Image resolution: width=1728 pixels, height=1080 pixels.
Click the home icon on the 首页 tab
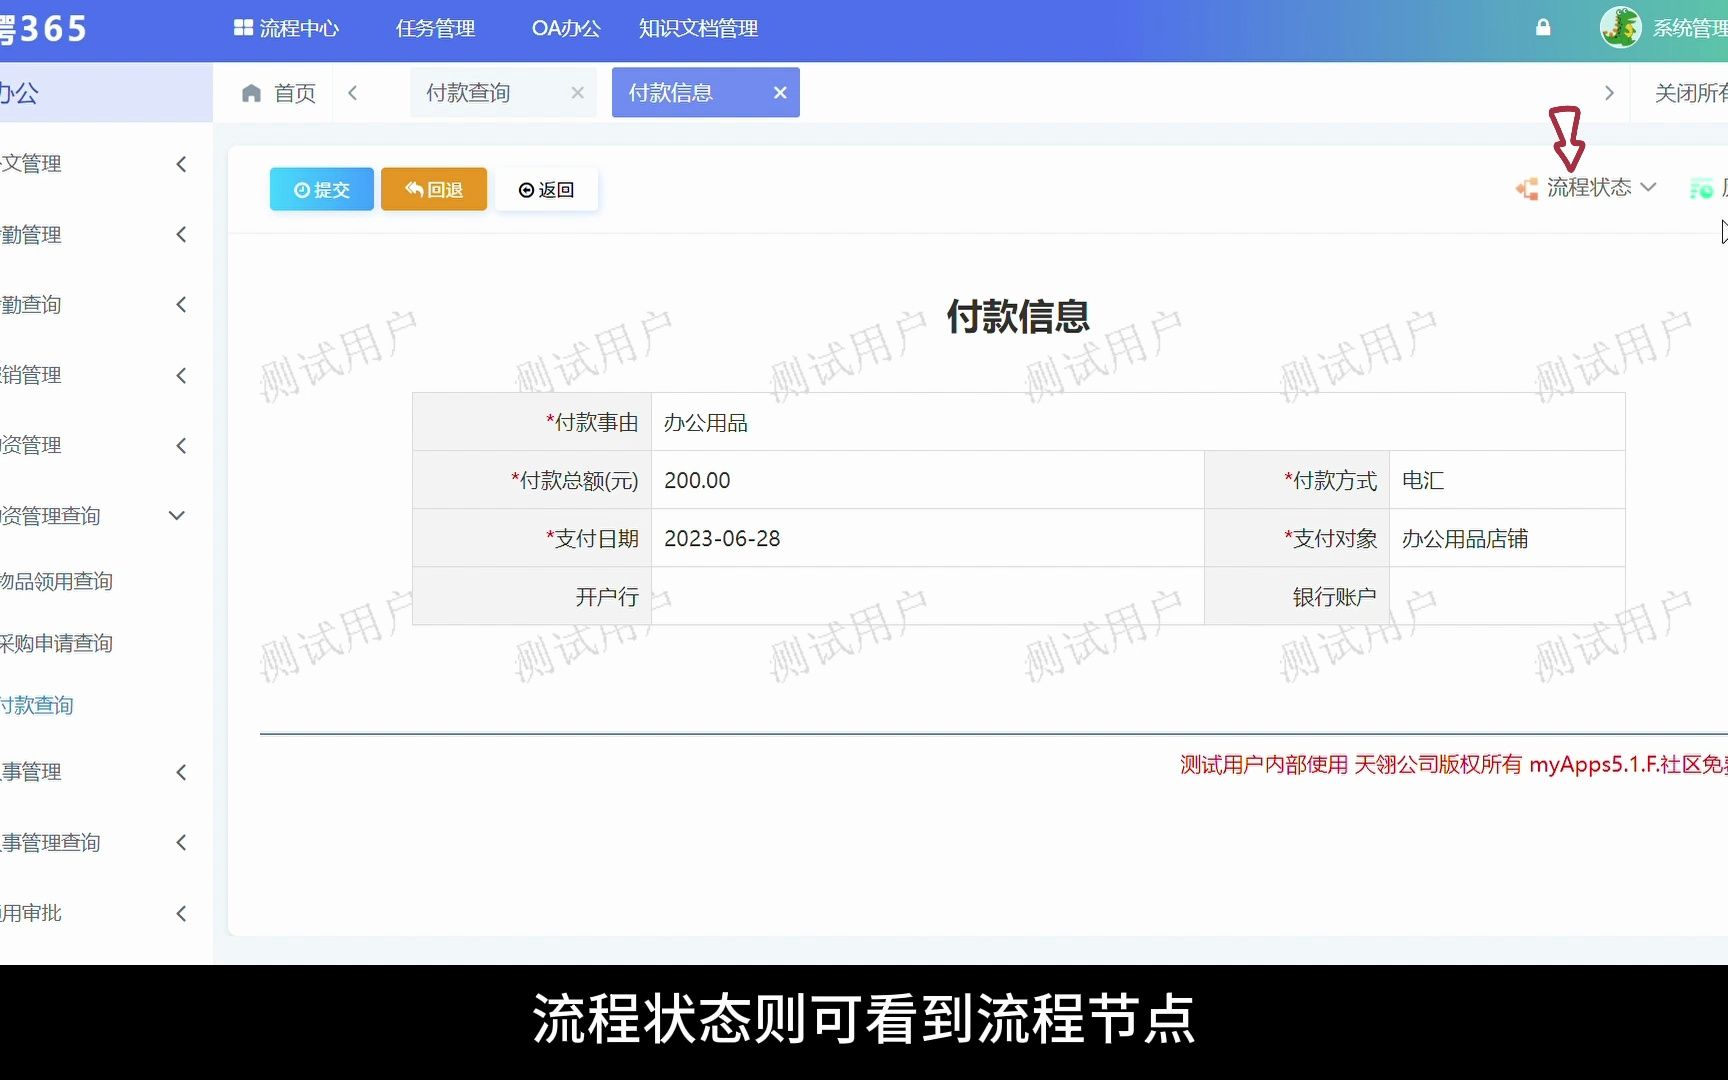pyautogui.click(x=251, y=92)
